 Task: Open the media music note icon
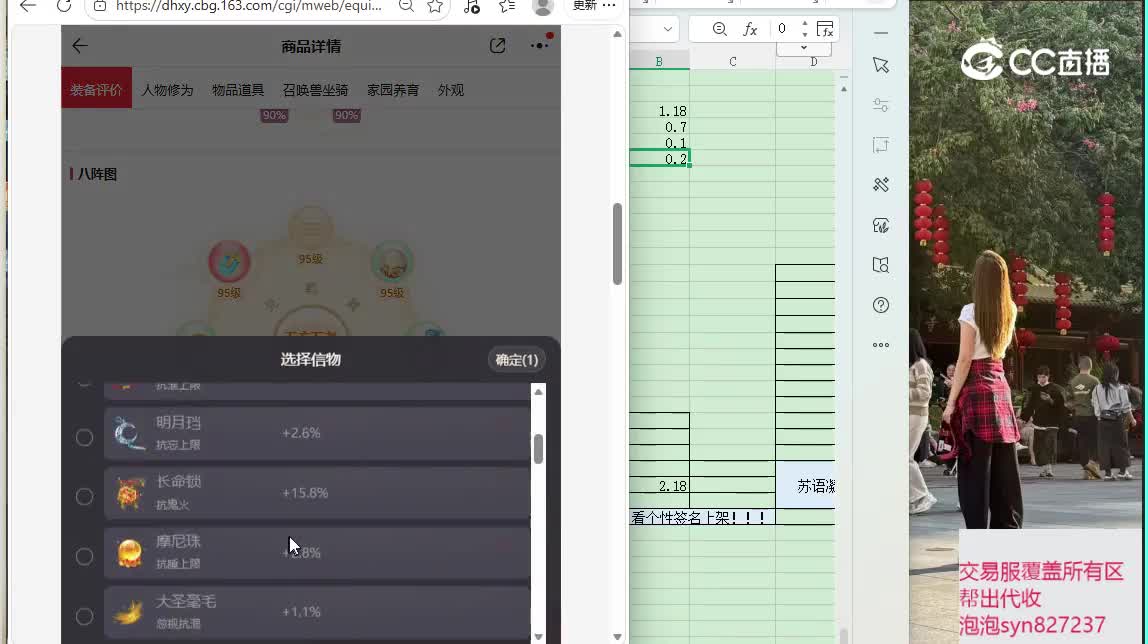click(472, 7)
